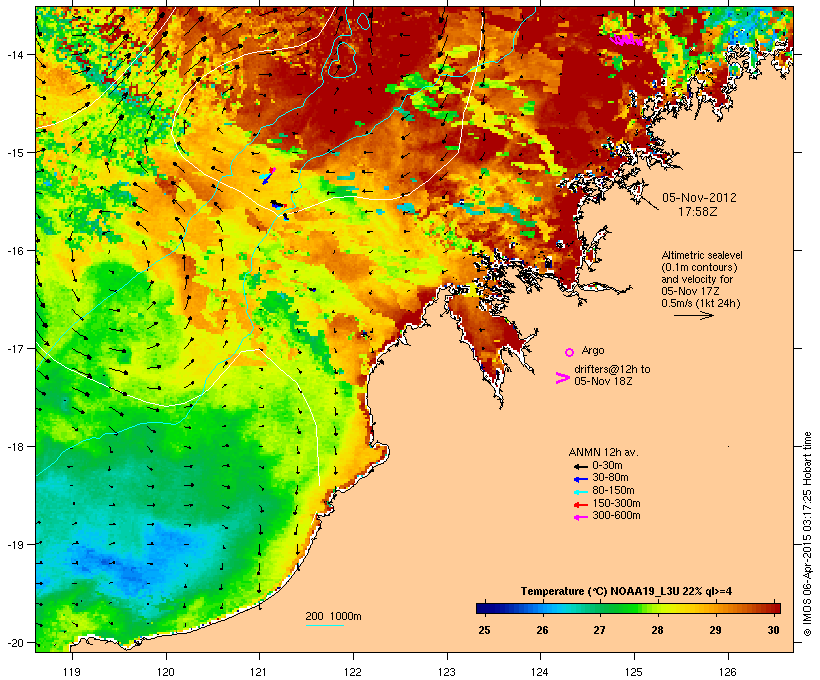The image size is (820, 680).
Task: Click the longitude axis label 122
Action: (x=353, y=672)
